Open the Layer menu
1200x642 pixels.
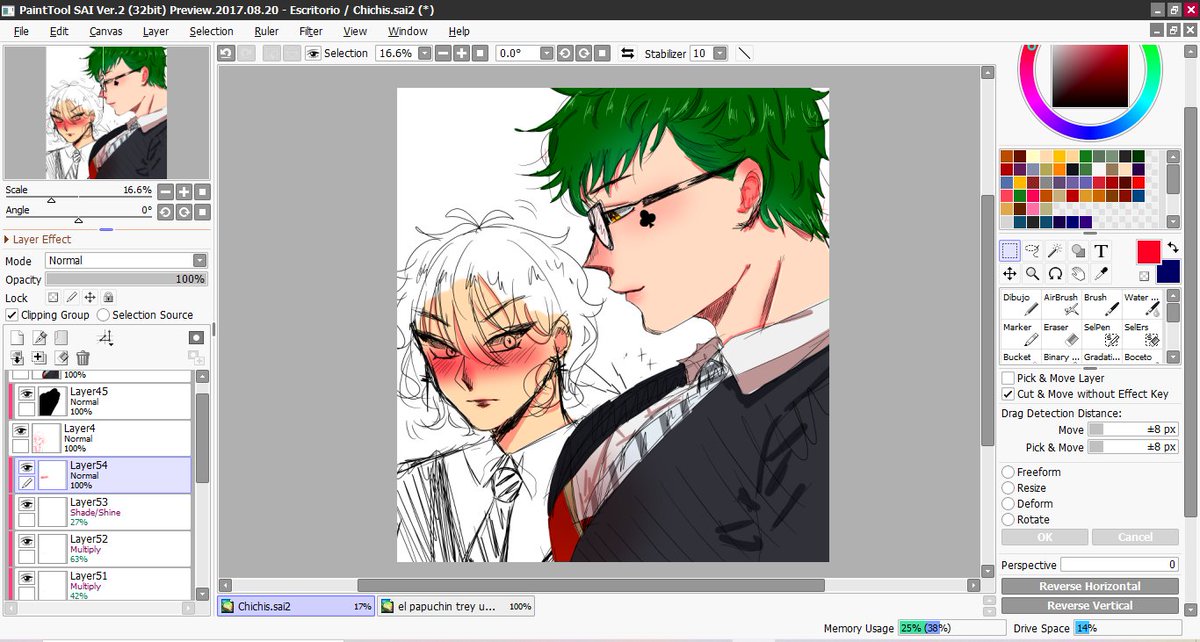pos(155,31)
